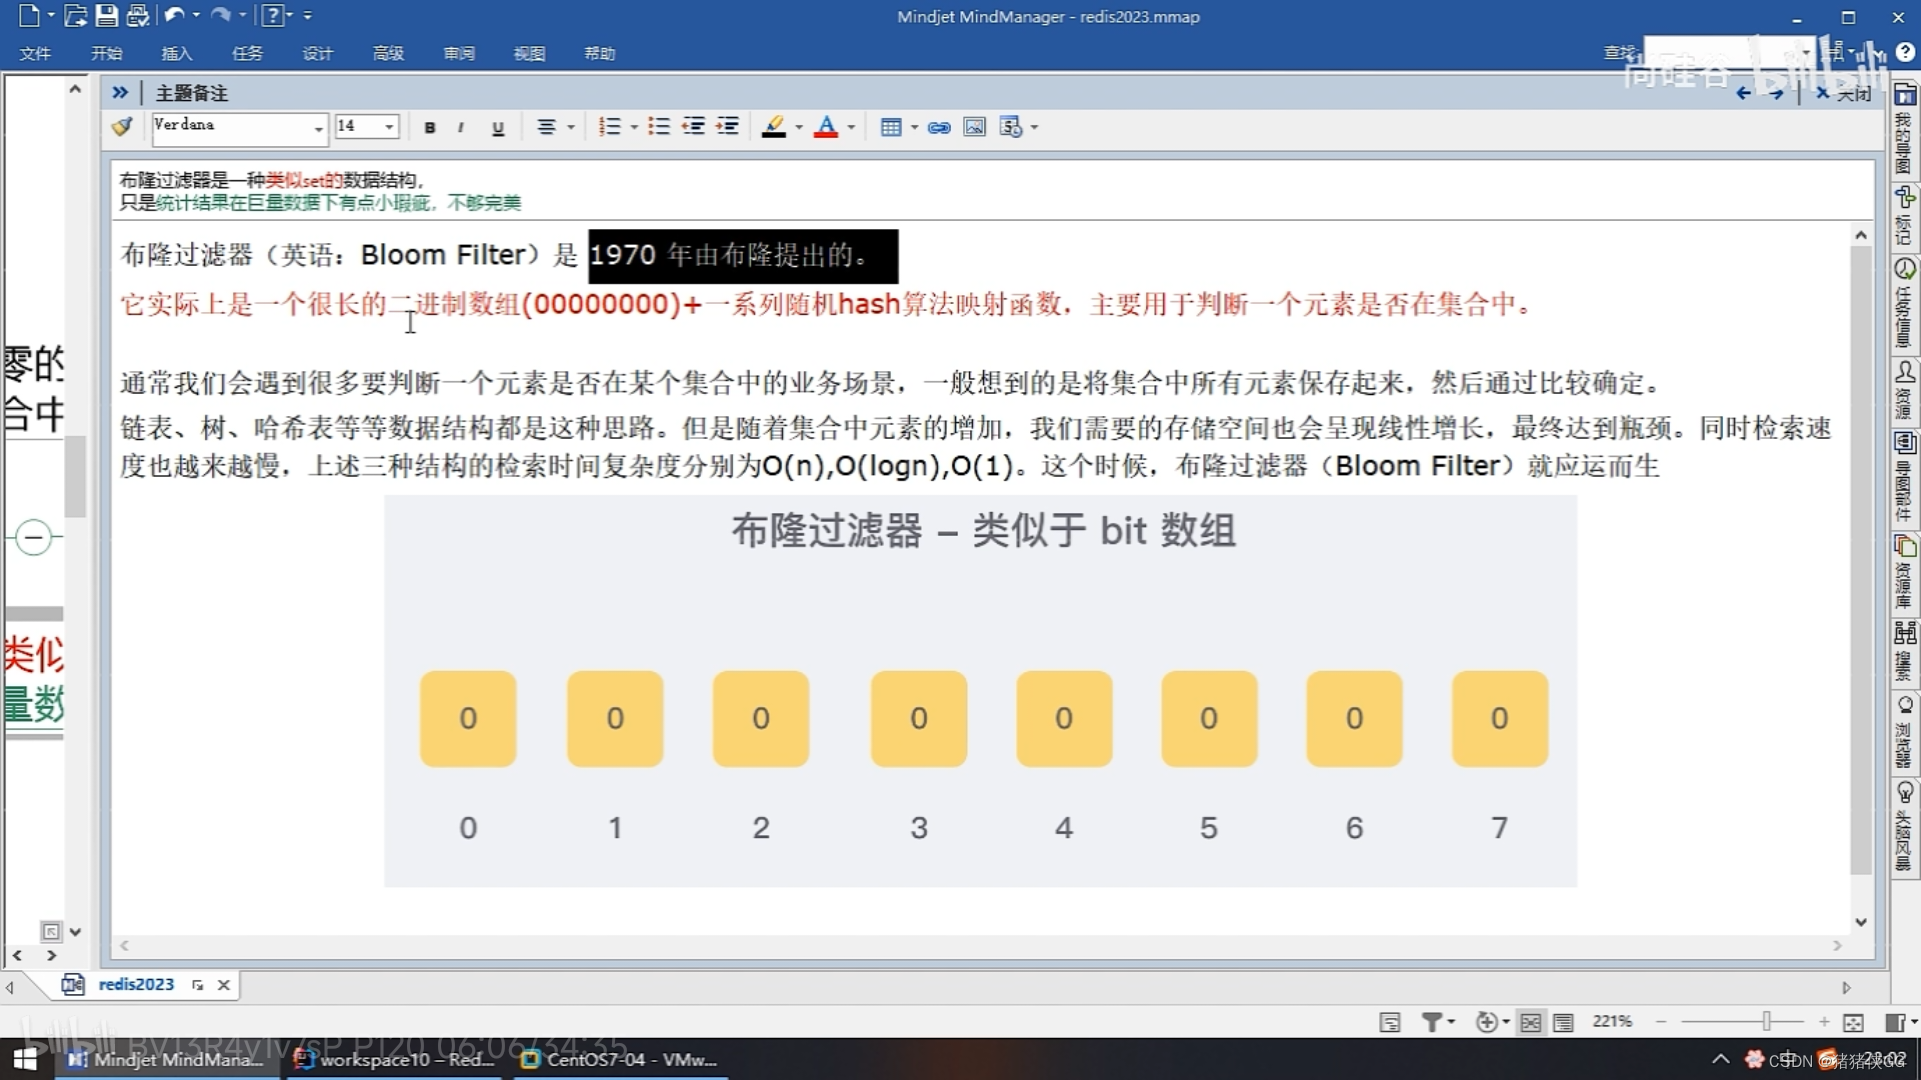
Task: Decrease the paragraph indent
Action: [693, 127]
